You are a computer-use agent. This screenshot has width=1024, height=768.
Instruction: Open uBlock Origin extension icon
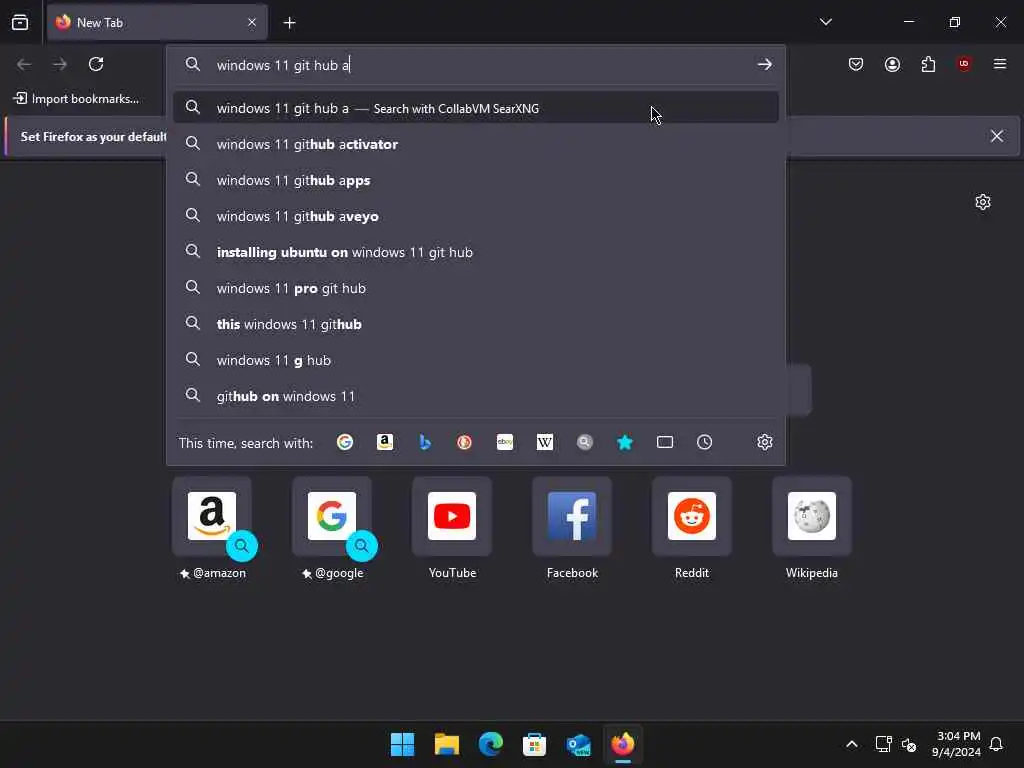964,64
